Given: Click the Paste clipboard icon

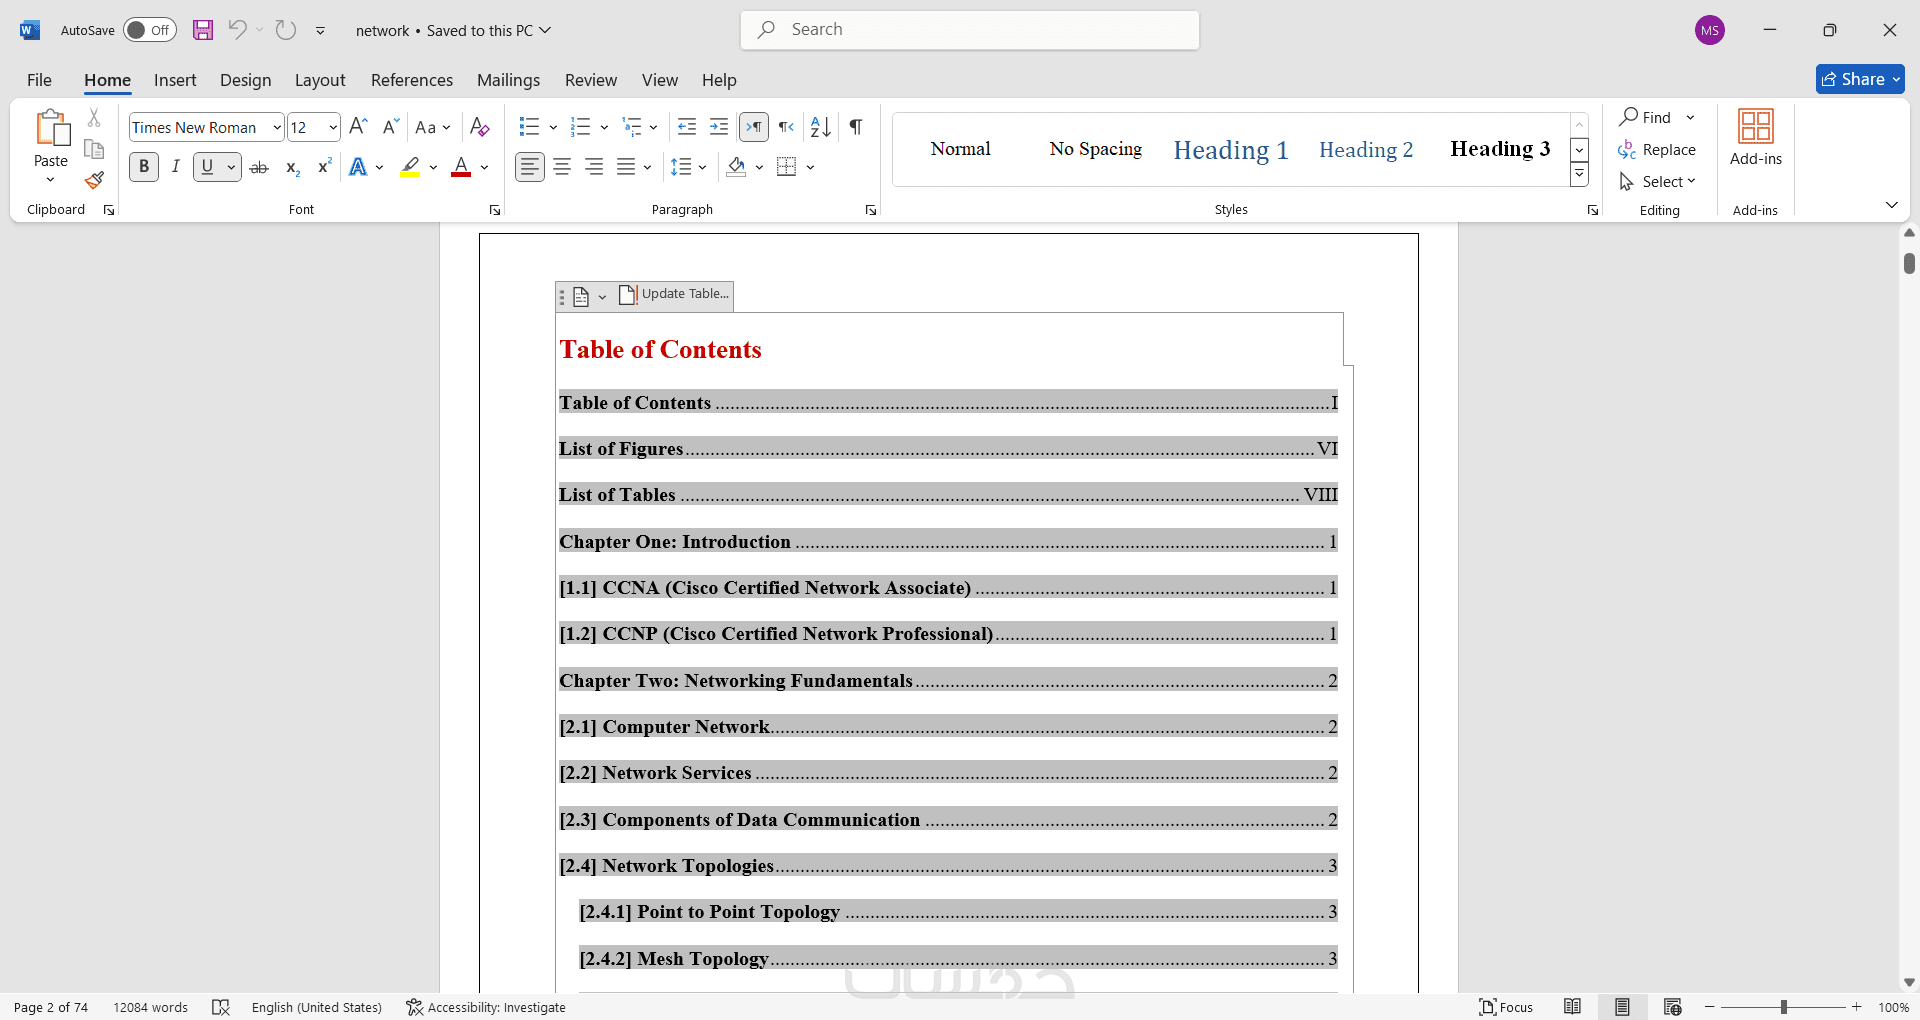Looking at the screenshot, I should coord(51,128).
